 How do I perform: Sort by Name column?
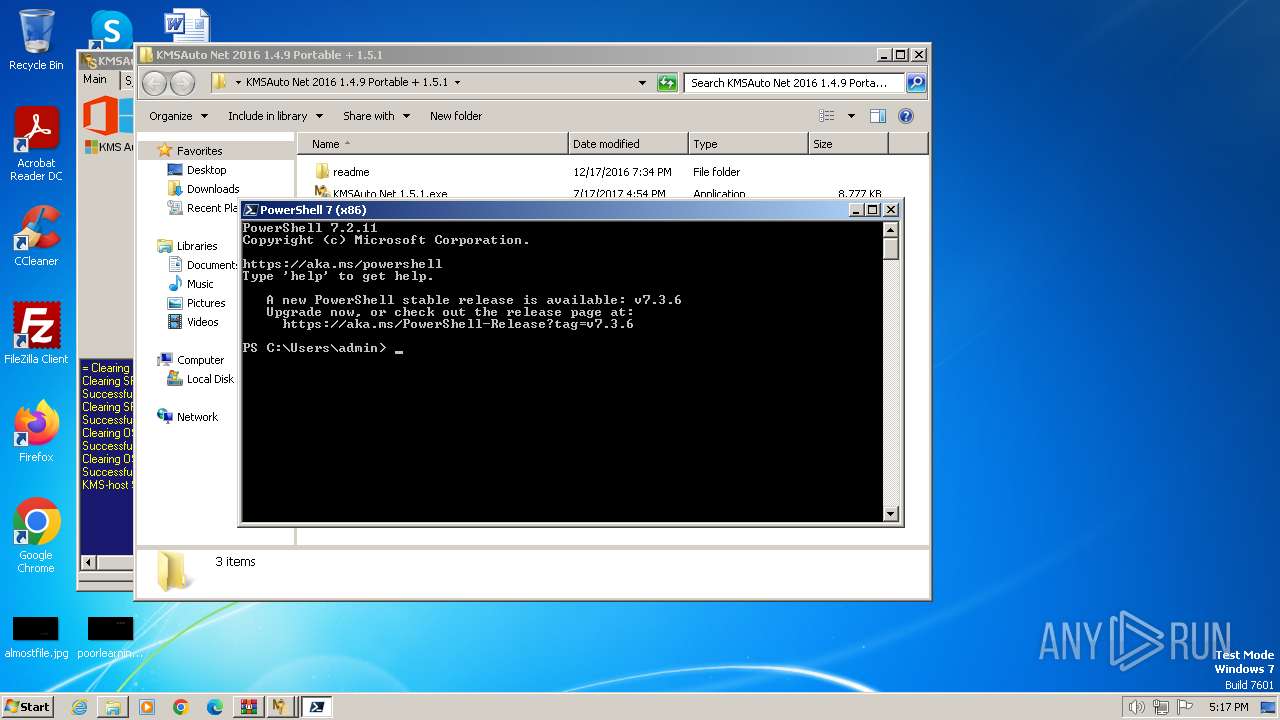432,144
